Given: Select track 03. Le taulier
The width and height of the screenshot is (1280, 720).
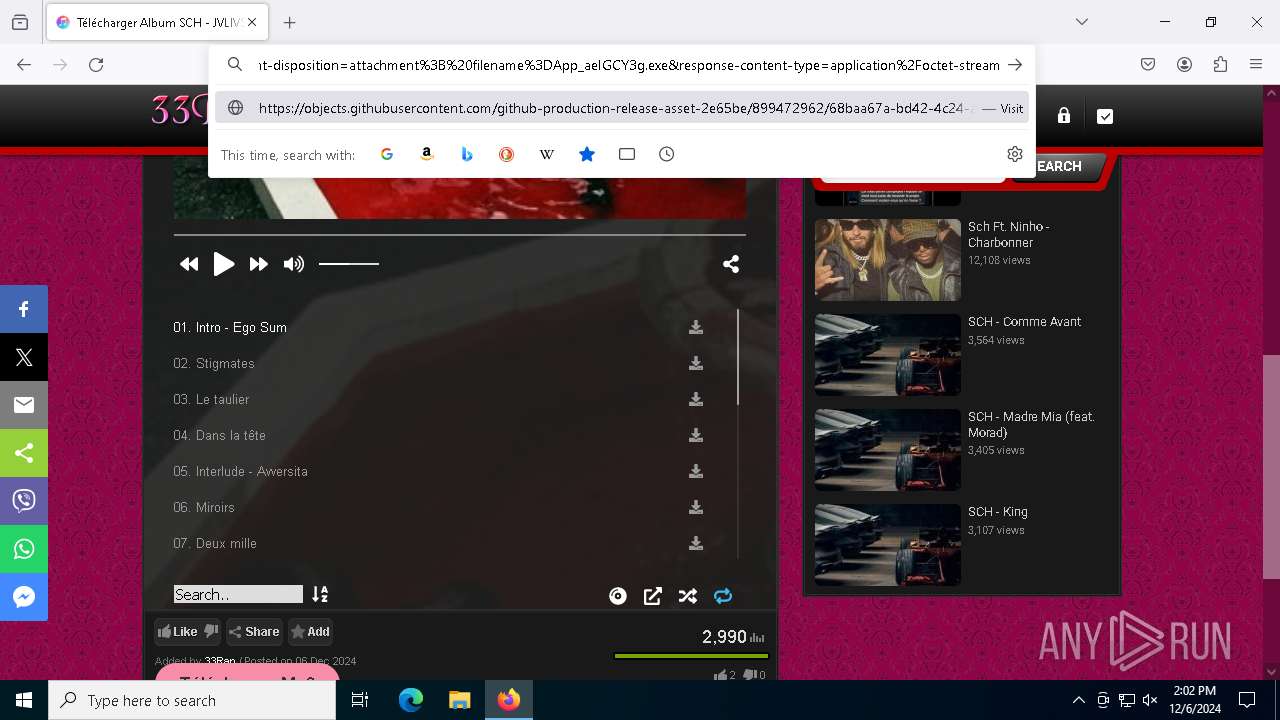Looking at the screenshot, I should [x=211, y=399].
